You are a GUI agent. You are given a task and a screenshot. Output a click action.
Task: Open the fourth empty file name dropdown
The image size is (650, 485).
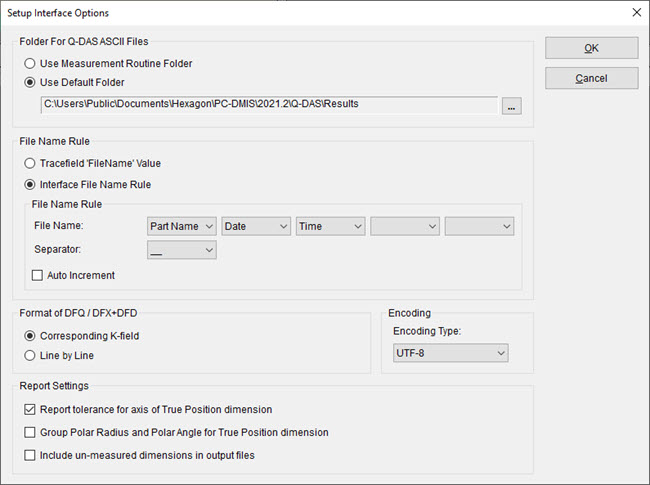coord(404,227)
